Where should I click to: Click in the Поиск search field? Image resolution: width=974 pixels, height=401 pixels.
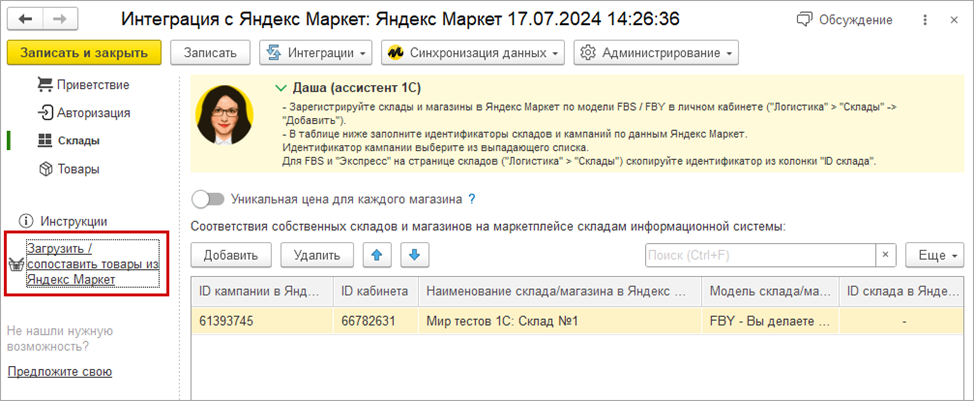760,255
